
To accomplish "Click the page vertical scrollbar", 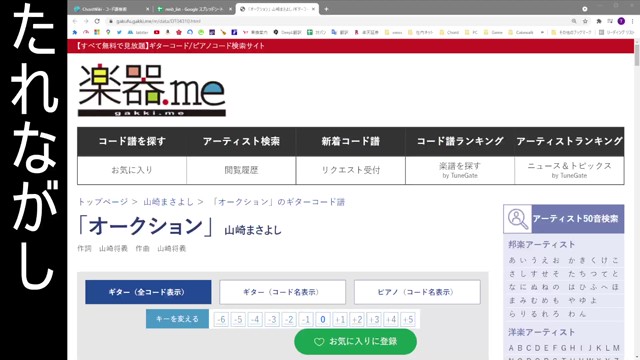I will [637, 199].
